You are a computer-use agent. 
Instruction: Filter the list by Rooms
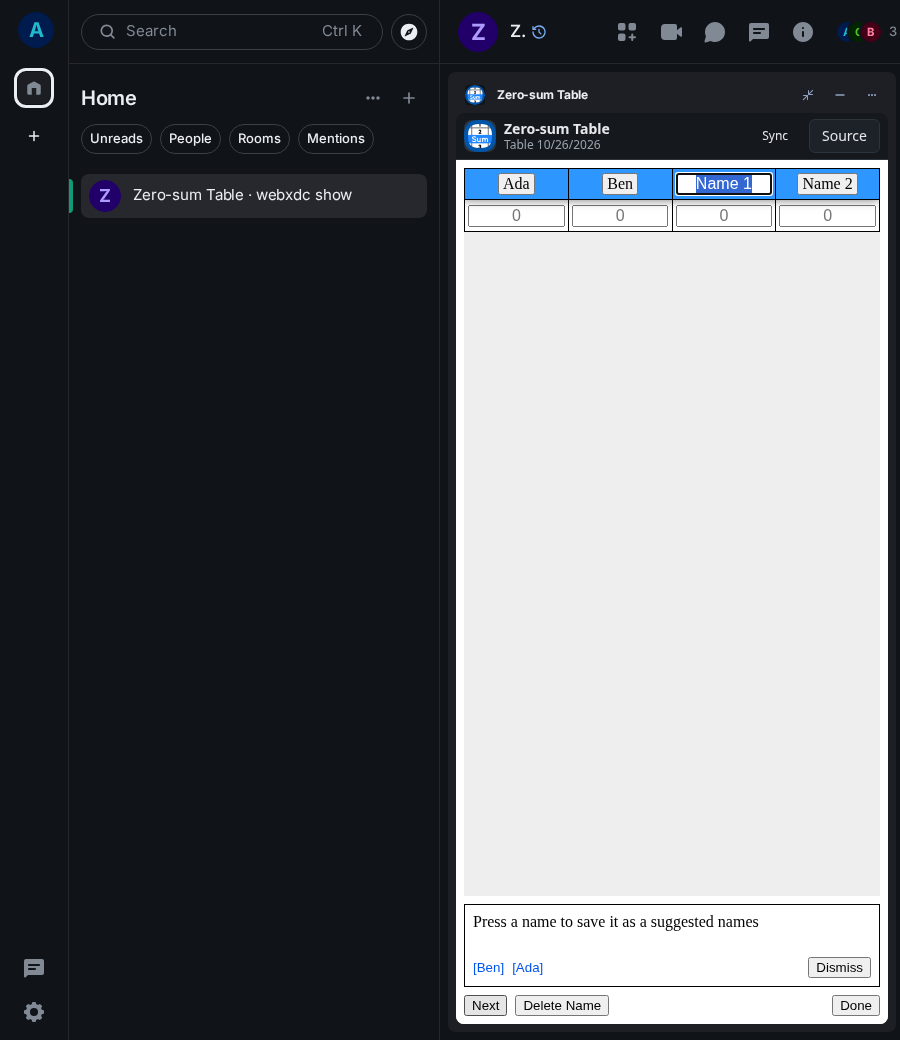(x=259, y=139)
